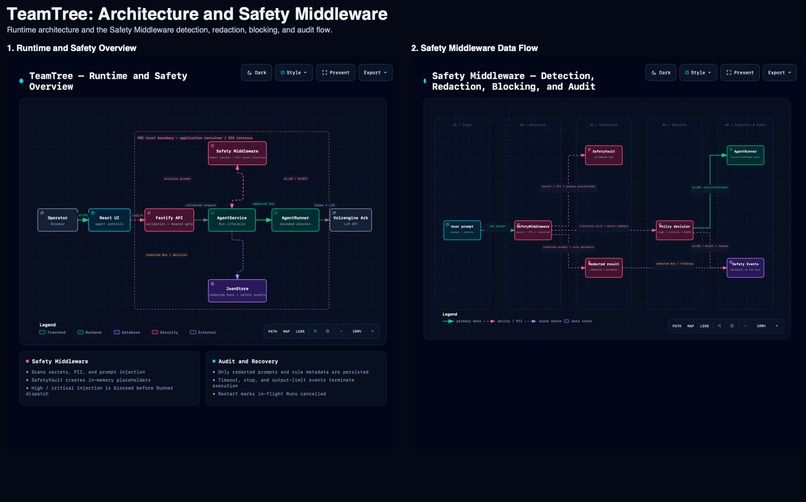Click reset view icon in Runtime Overview zoom bar

pos(327,331)
